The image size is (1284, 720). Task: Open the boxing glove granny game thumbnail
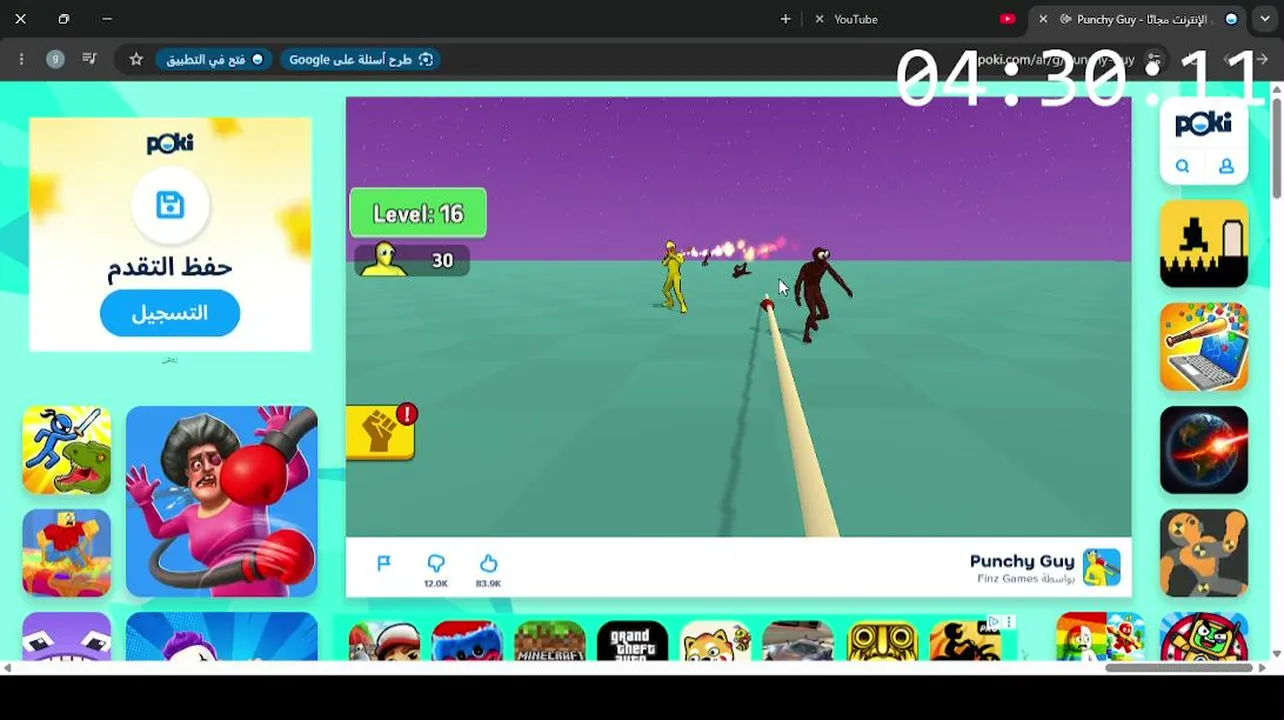(x=222, y=501)
